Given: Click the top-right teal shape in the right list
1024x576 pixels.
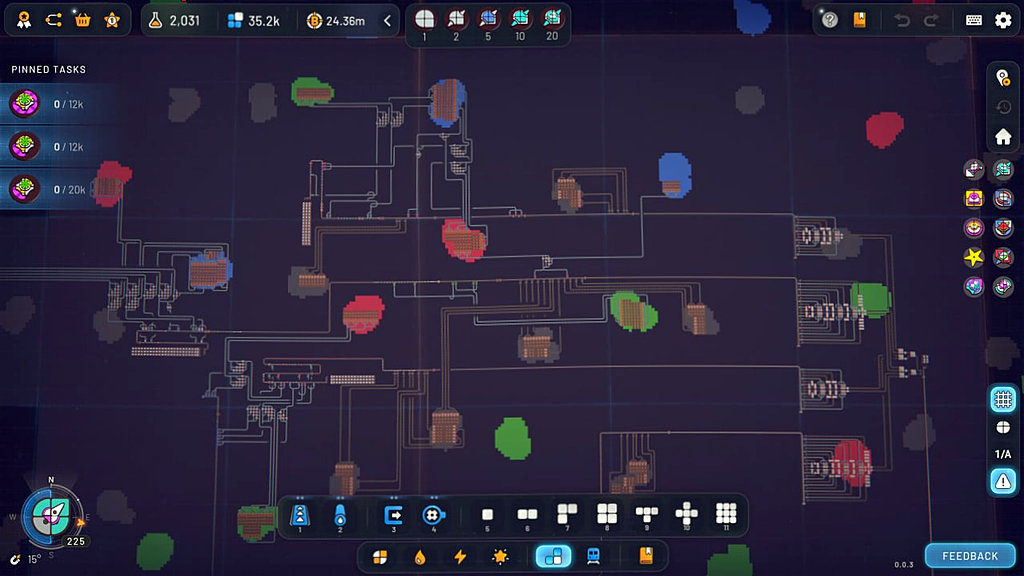Looking at the screenshot, I should 1003,169.
